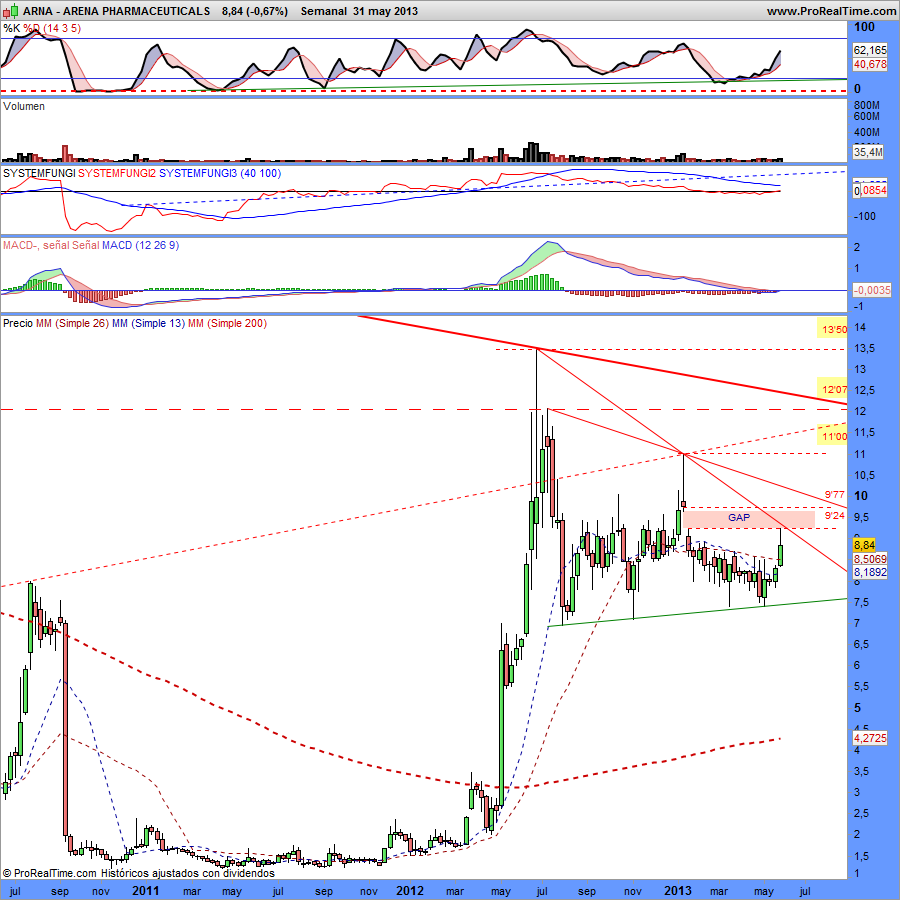Click the 9'24 resistance level label
The width and height of the screenshot is (900, 900).
[835, 515]
